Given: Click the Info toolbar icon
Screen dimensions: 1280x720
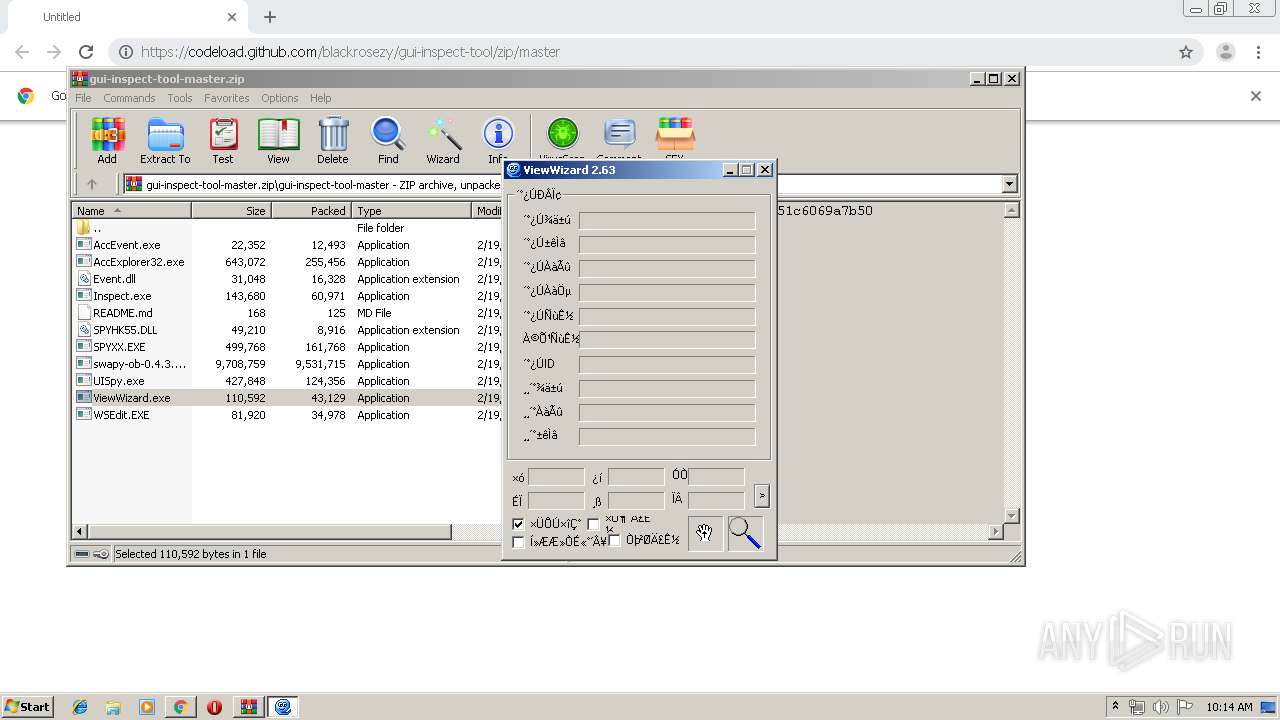Looking at the screenshot, I should point(498,138).
